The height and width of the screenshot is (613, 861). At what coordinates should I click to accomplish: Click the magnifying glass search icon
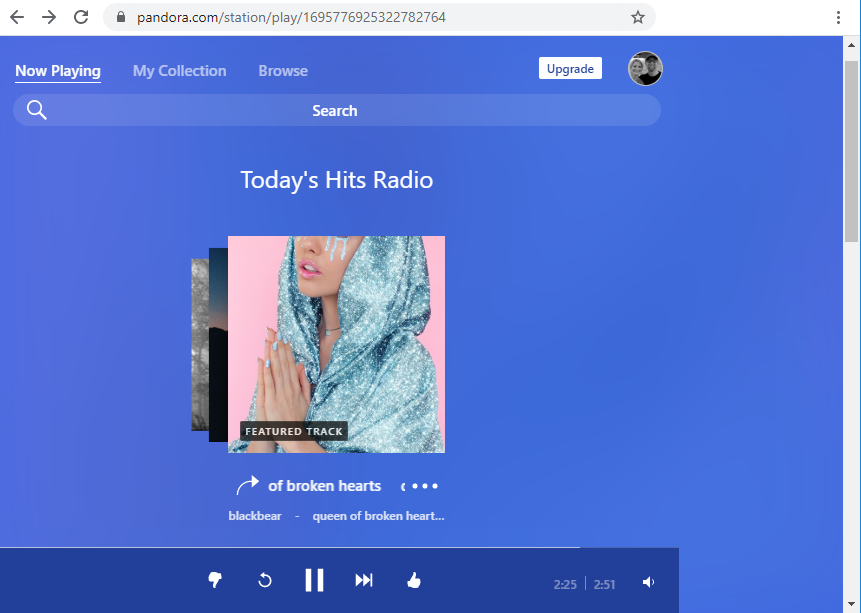(37, 111)
